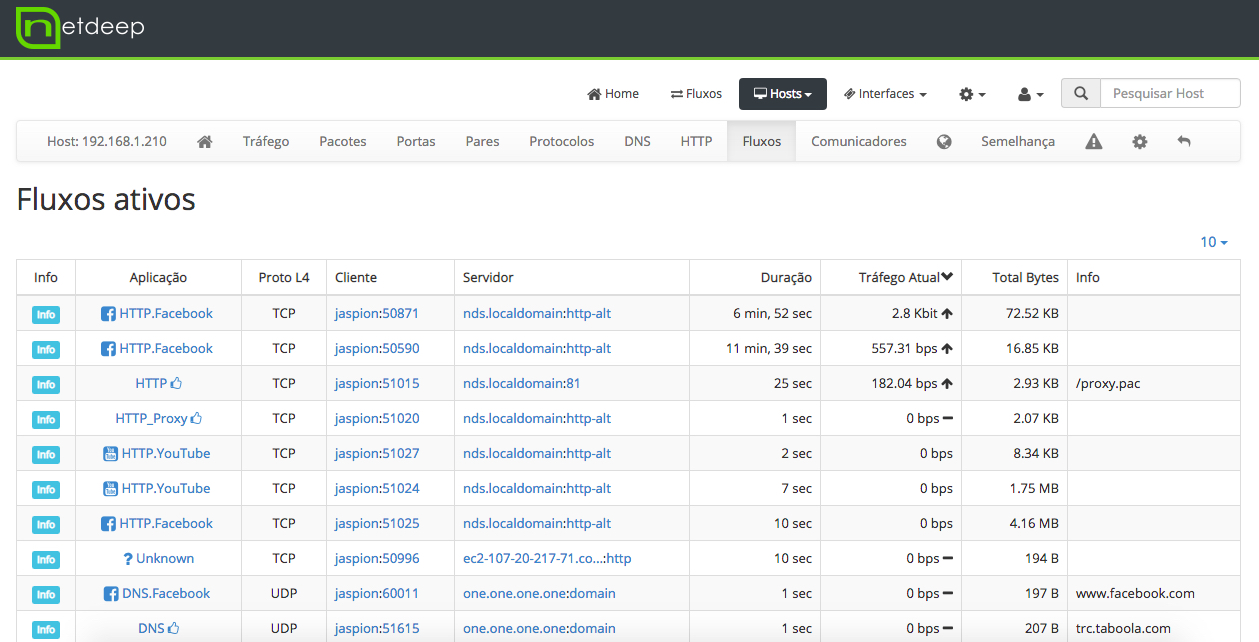
Task: Open the Home navigation link
Action: point(613,94)
